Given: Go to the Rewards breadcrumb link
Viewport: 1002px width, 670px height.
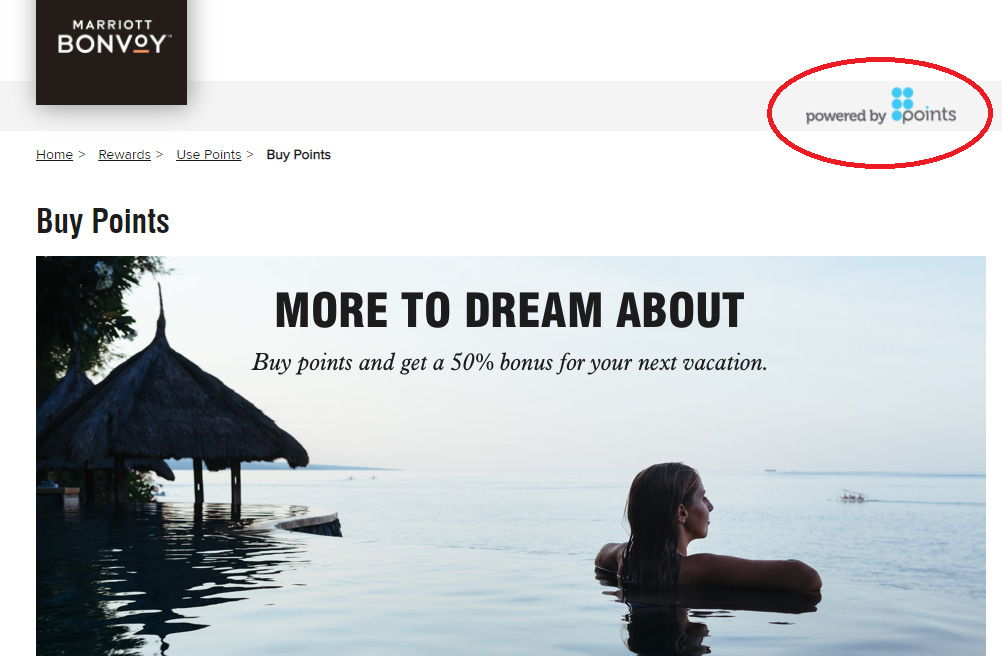Looking at the screenshot, I should click(x=125, y=155).
